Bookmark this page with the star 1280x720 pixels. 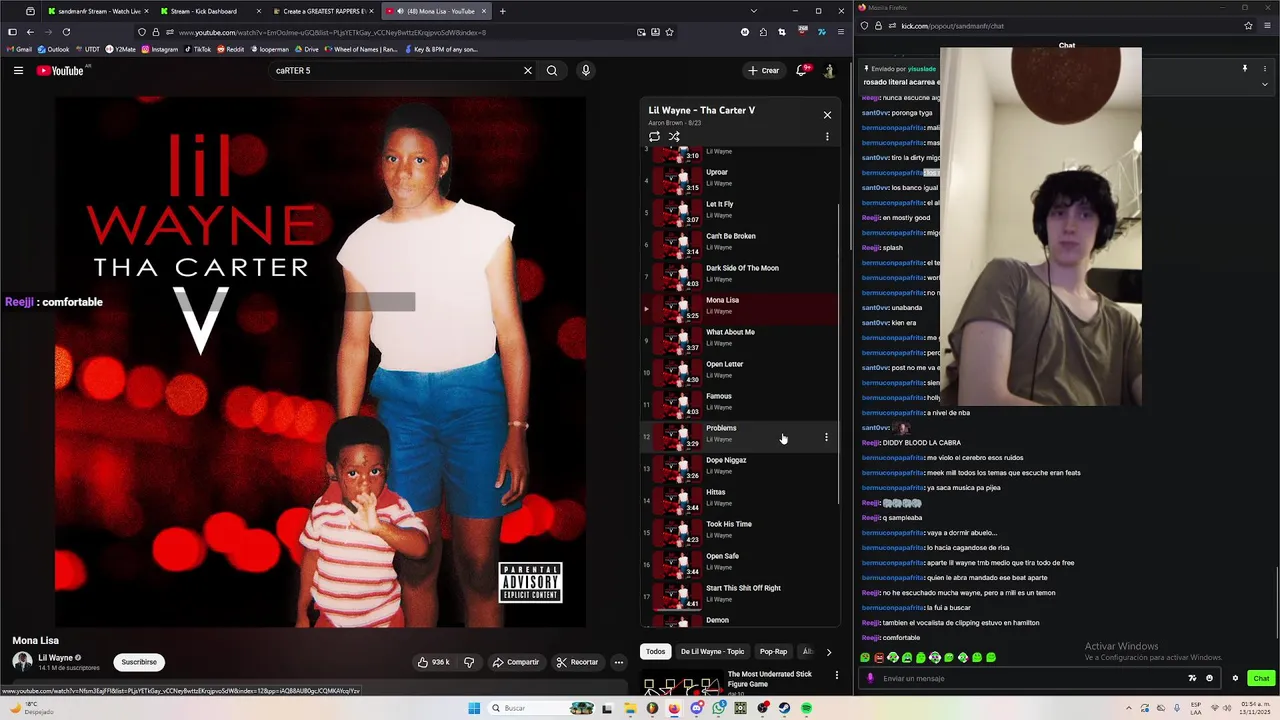tap(670, 32)
